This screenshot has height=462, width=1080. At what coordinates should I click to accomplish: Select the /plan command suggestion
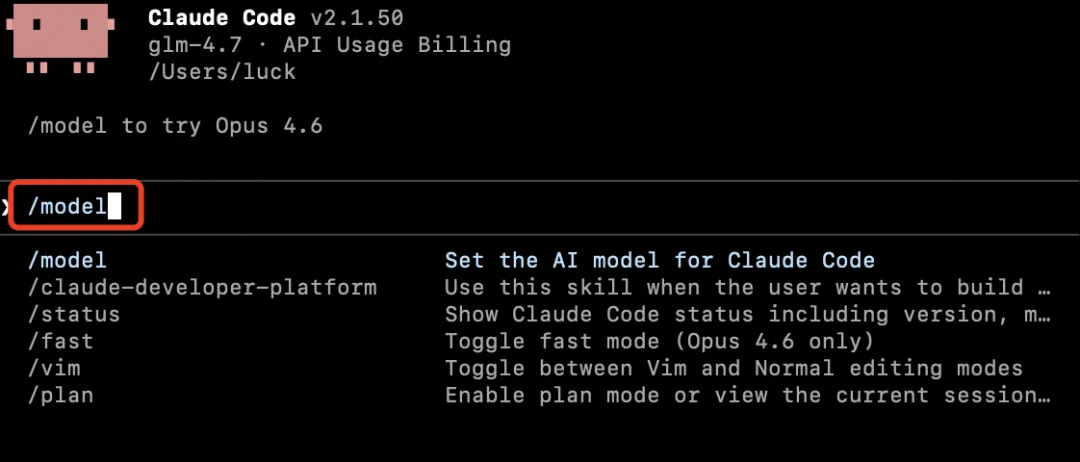[x=61, y=395]
